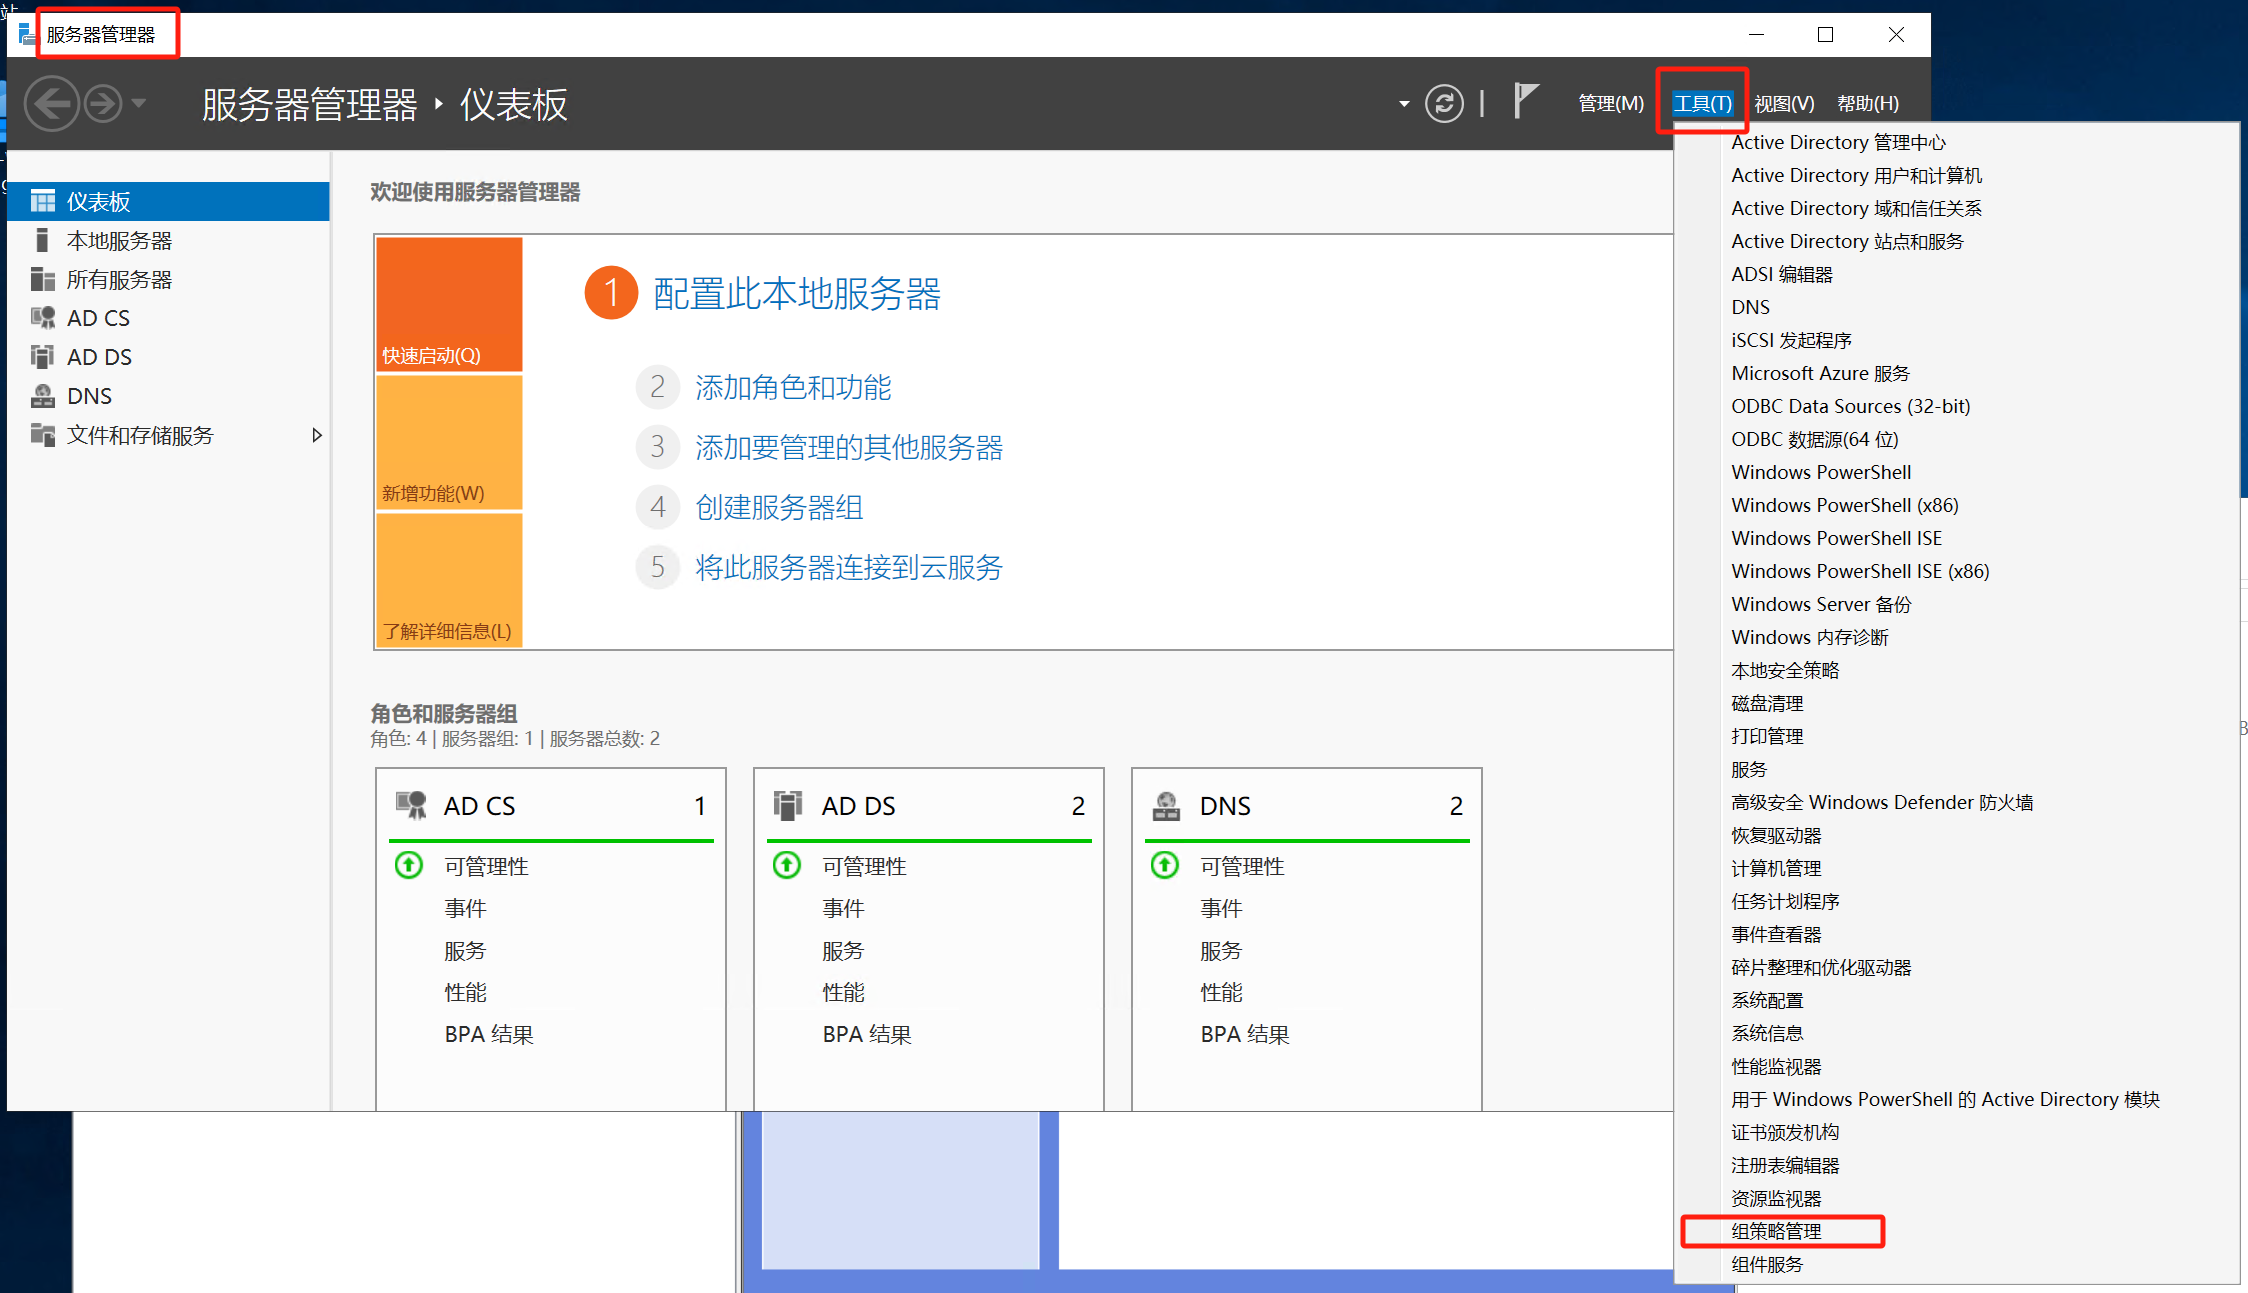This screenshot has width=2248, height=1293.
Task: Select 所有服务器 icon in sidebar
Action: (43, 279)
